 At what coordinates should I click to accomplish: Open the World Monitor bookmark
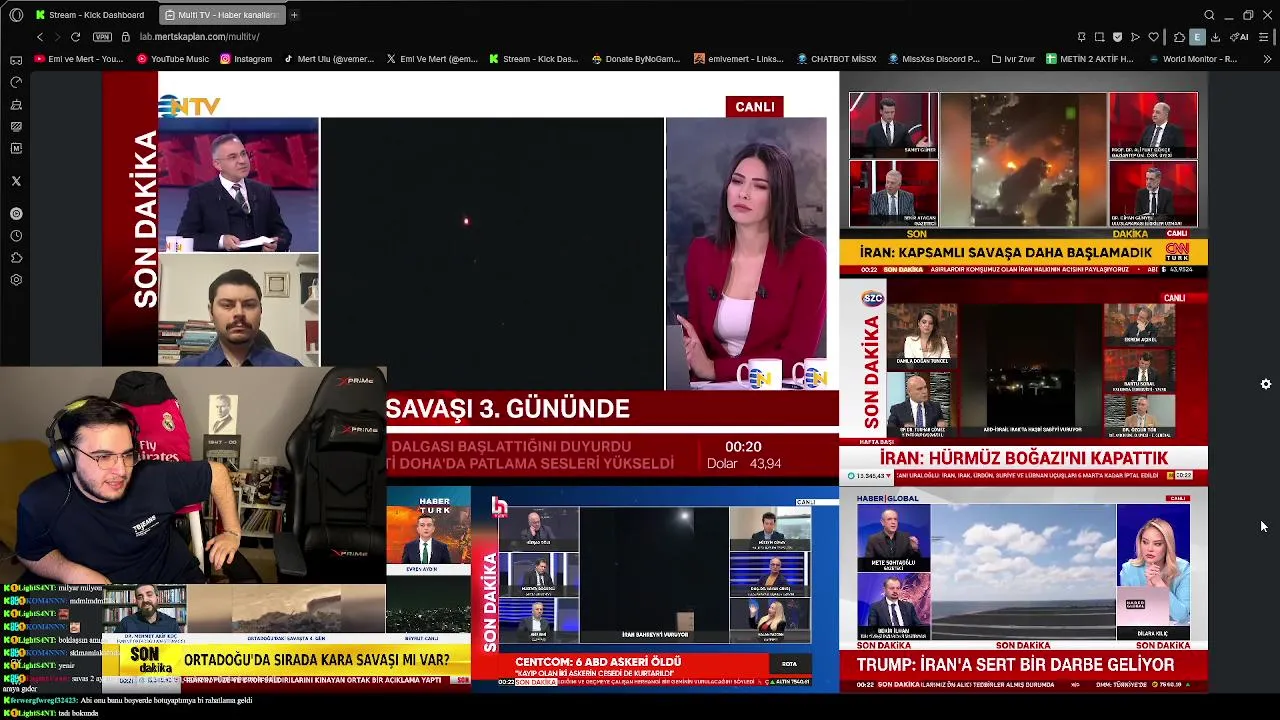click(x=1192, y=59)
